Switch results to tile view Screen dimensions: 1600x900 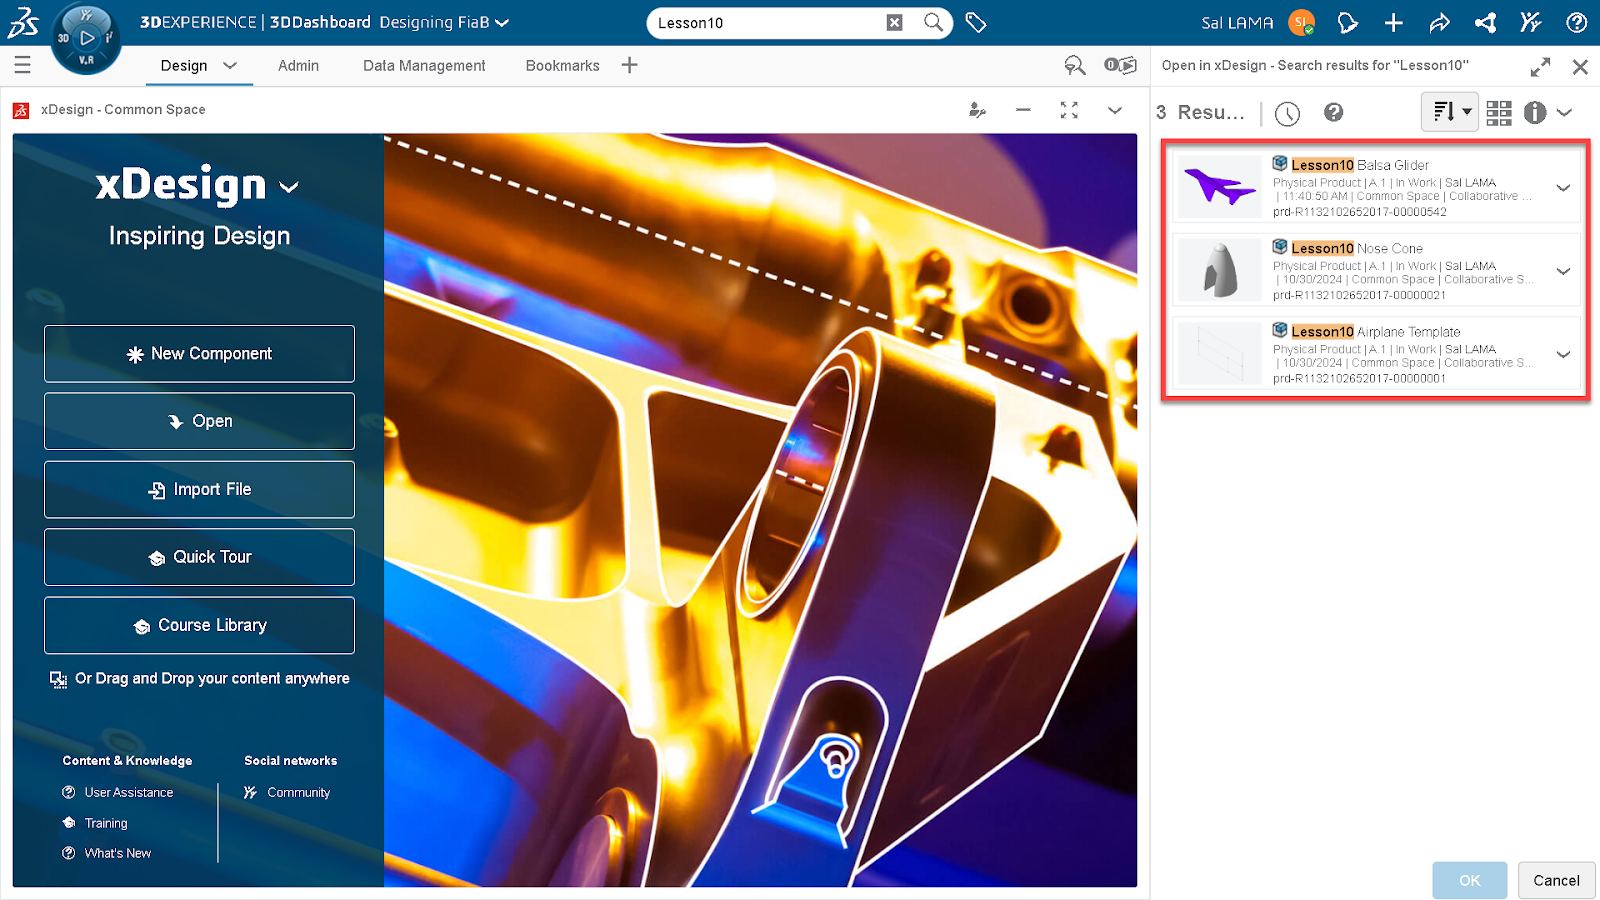pos(1498,113)
